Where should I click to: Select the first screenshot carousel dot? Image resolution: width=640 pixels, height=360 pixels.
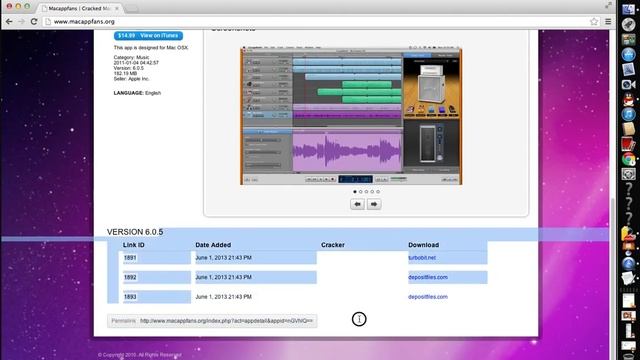[355, 191]
